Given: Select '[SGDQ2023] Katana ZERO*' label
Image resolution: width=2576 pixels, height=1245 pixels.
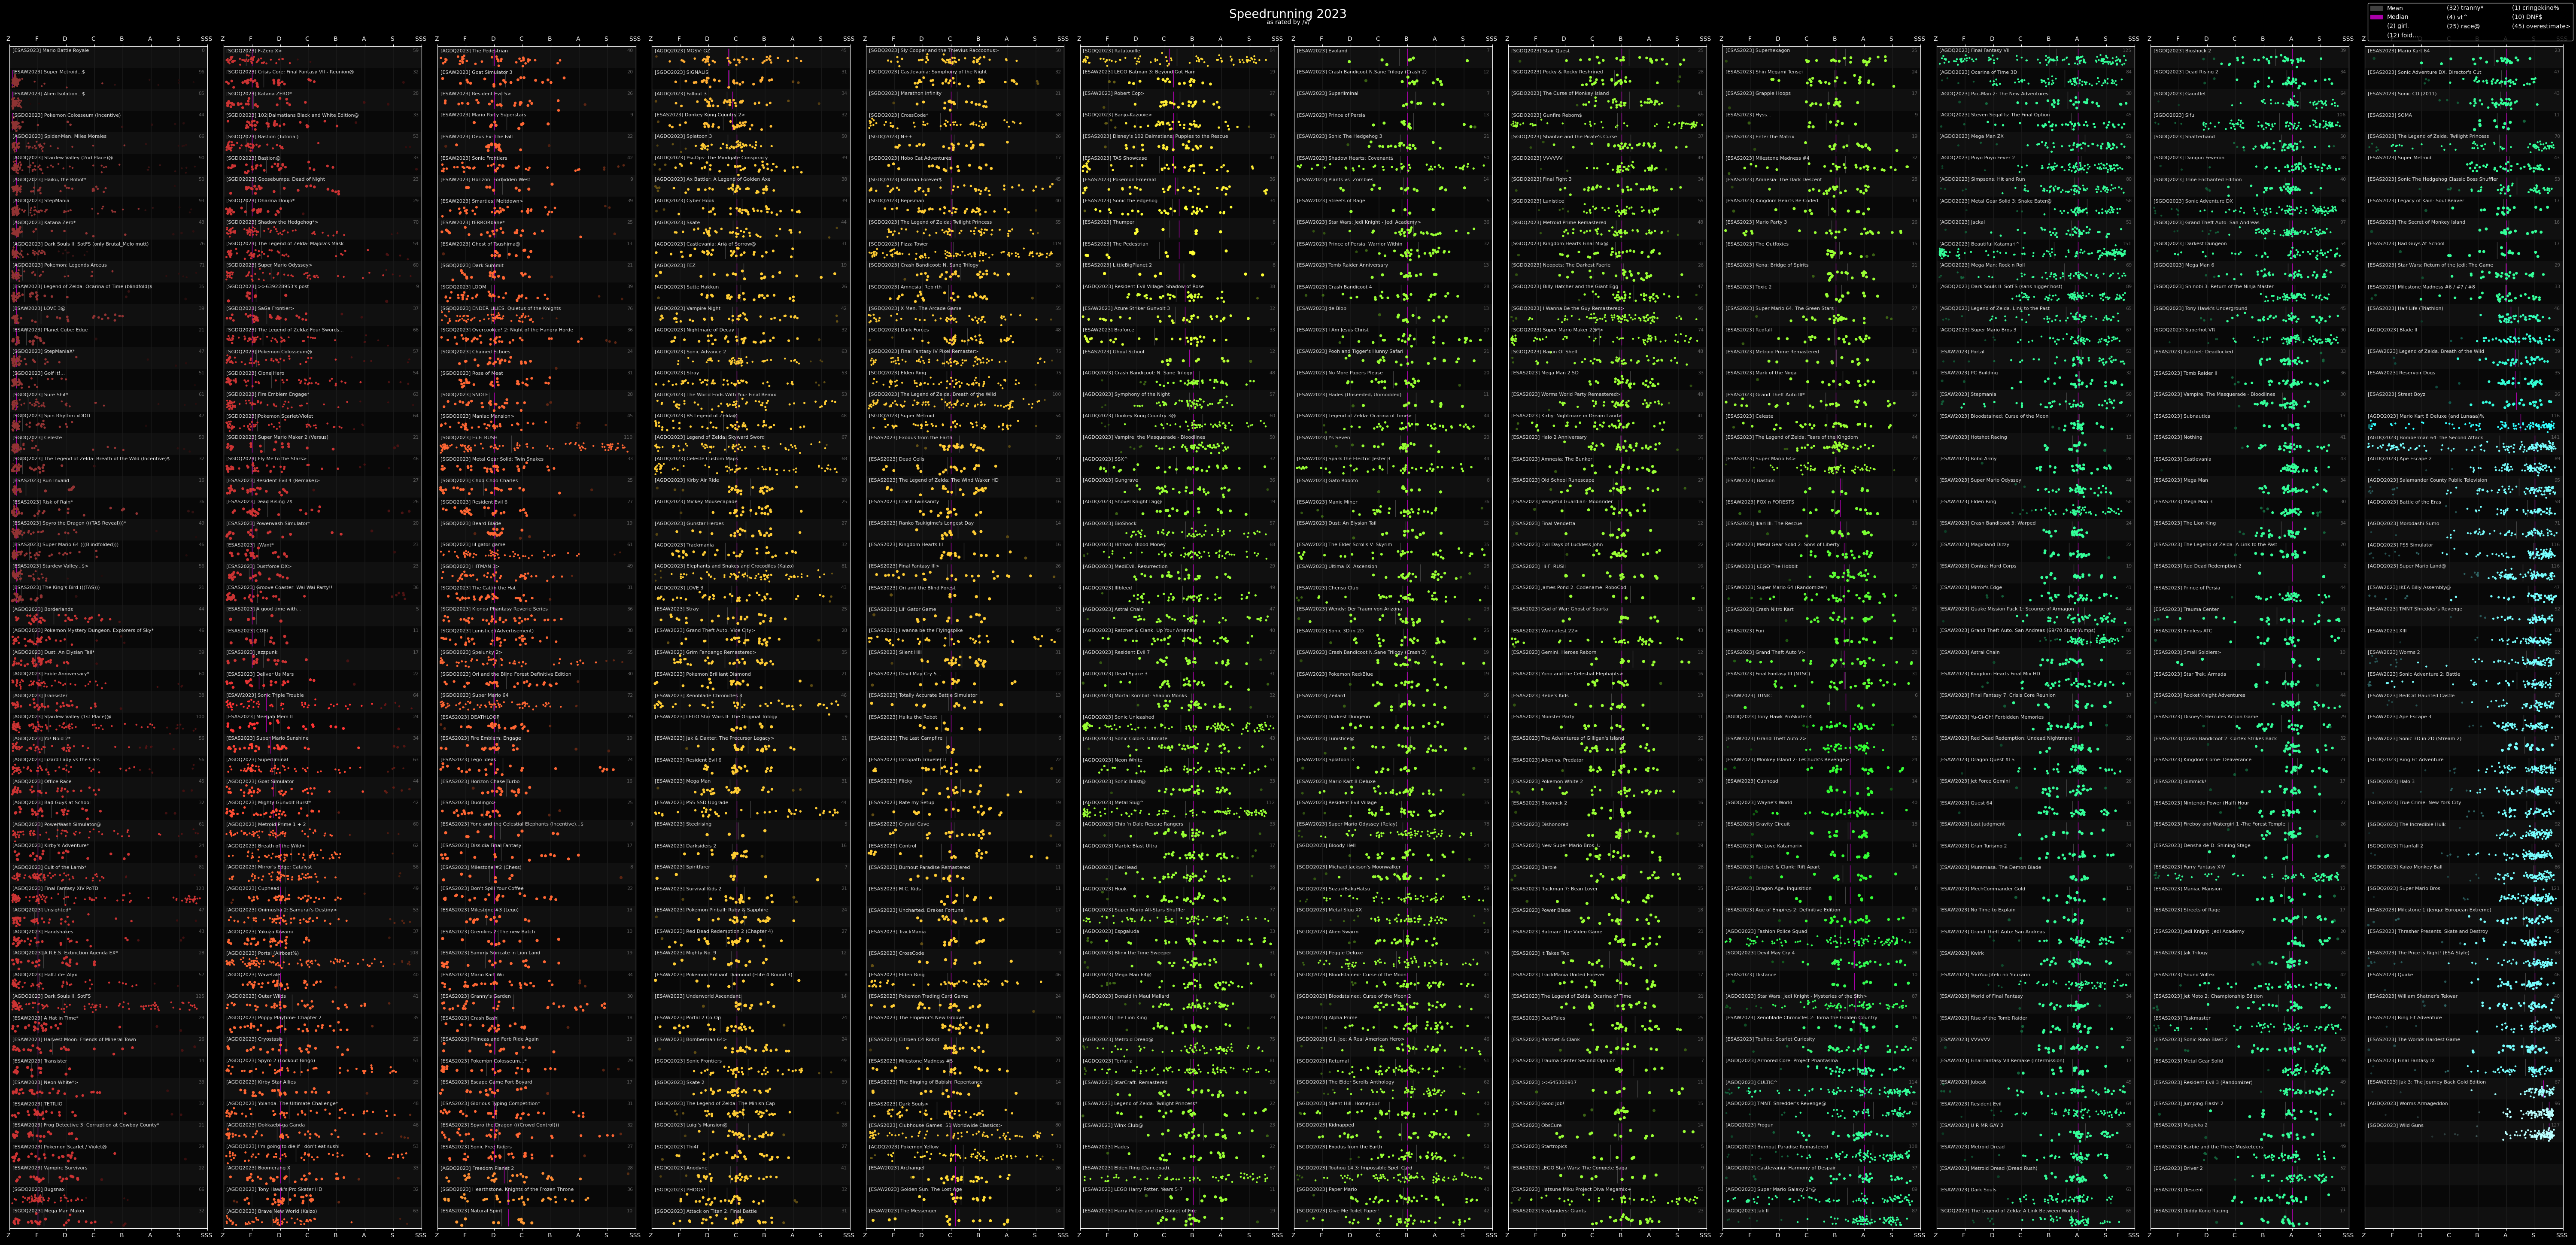Looking at the screenshot, I should [259, 93].
